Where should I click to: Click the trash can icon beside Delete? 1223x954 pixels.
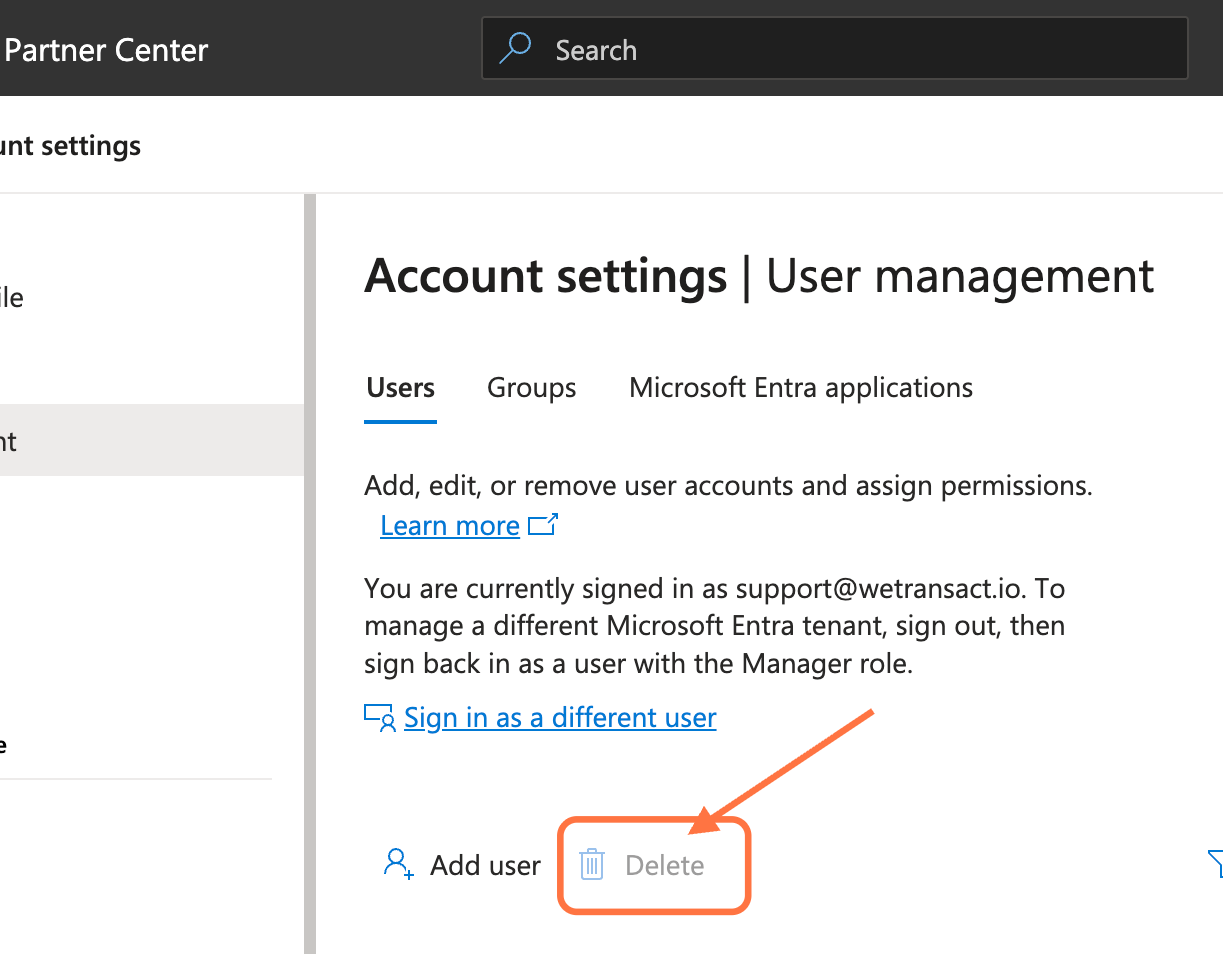click(592, 864)
